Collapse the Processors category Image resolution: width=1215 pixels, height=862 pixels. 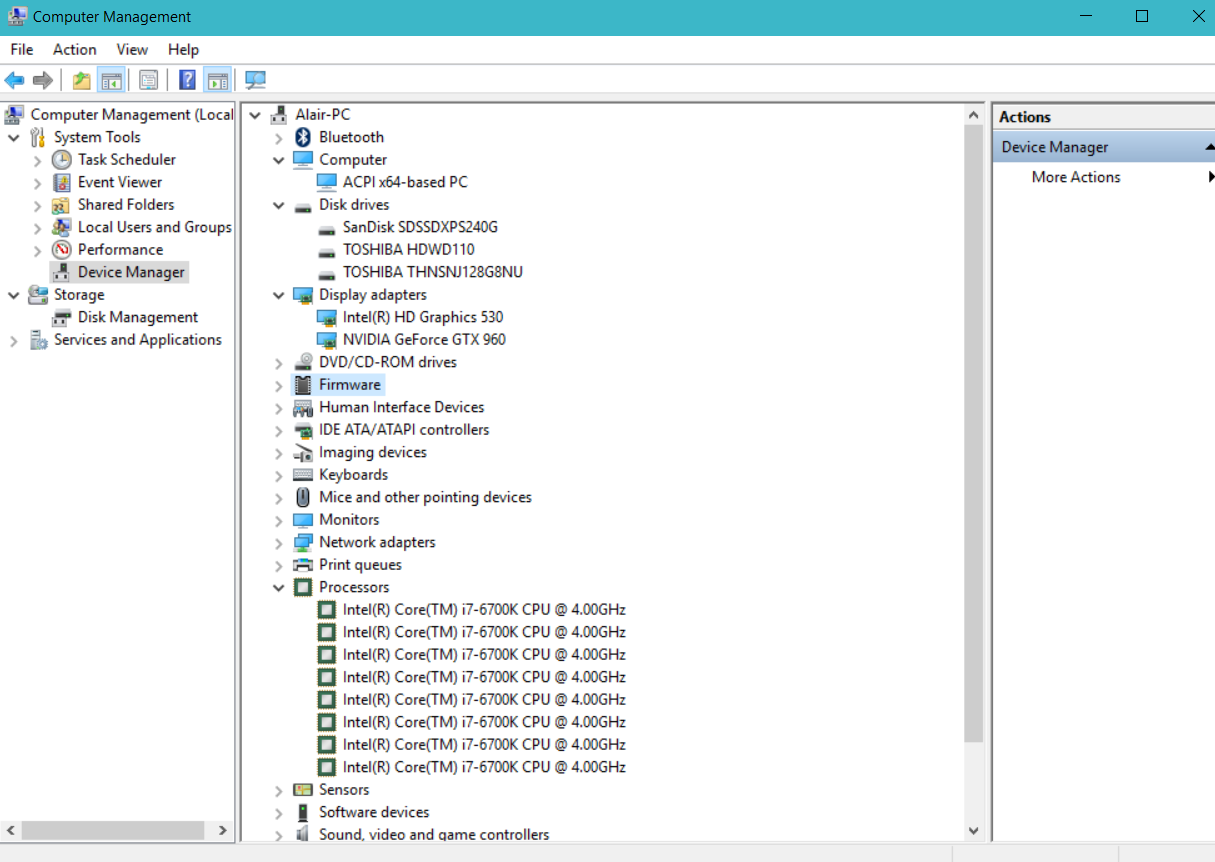(278, 587)
